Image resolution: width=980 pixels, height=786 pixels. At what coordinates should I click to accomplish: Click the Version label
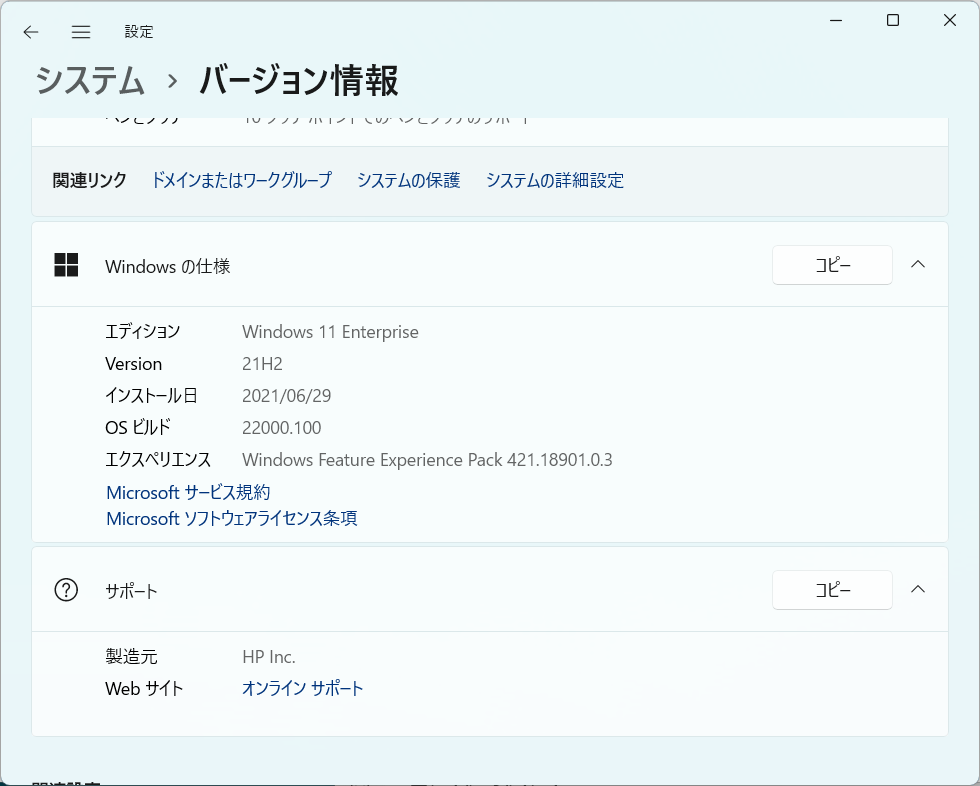[134, 364]
